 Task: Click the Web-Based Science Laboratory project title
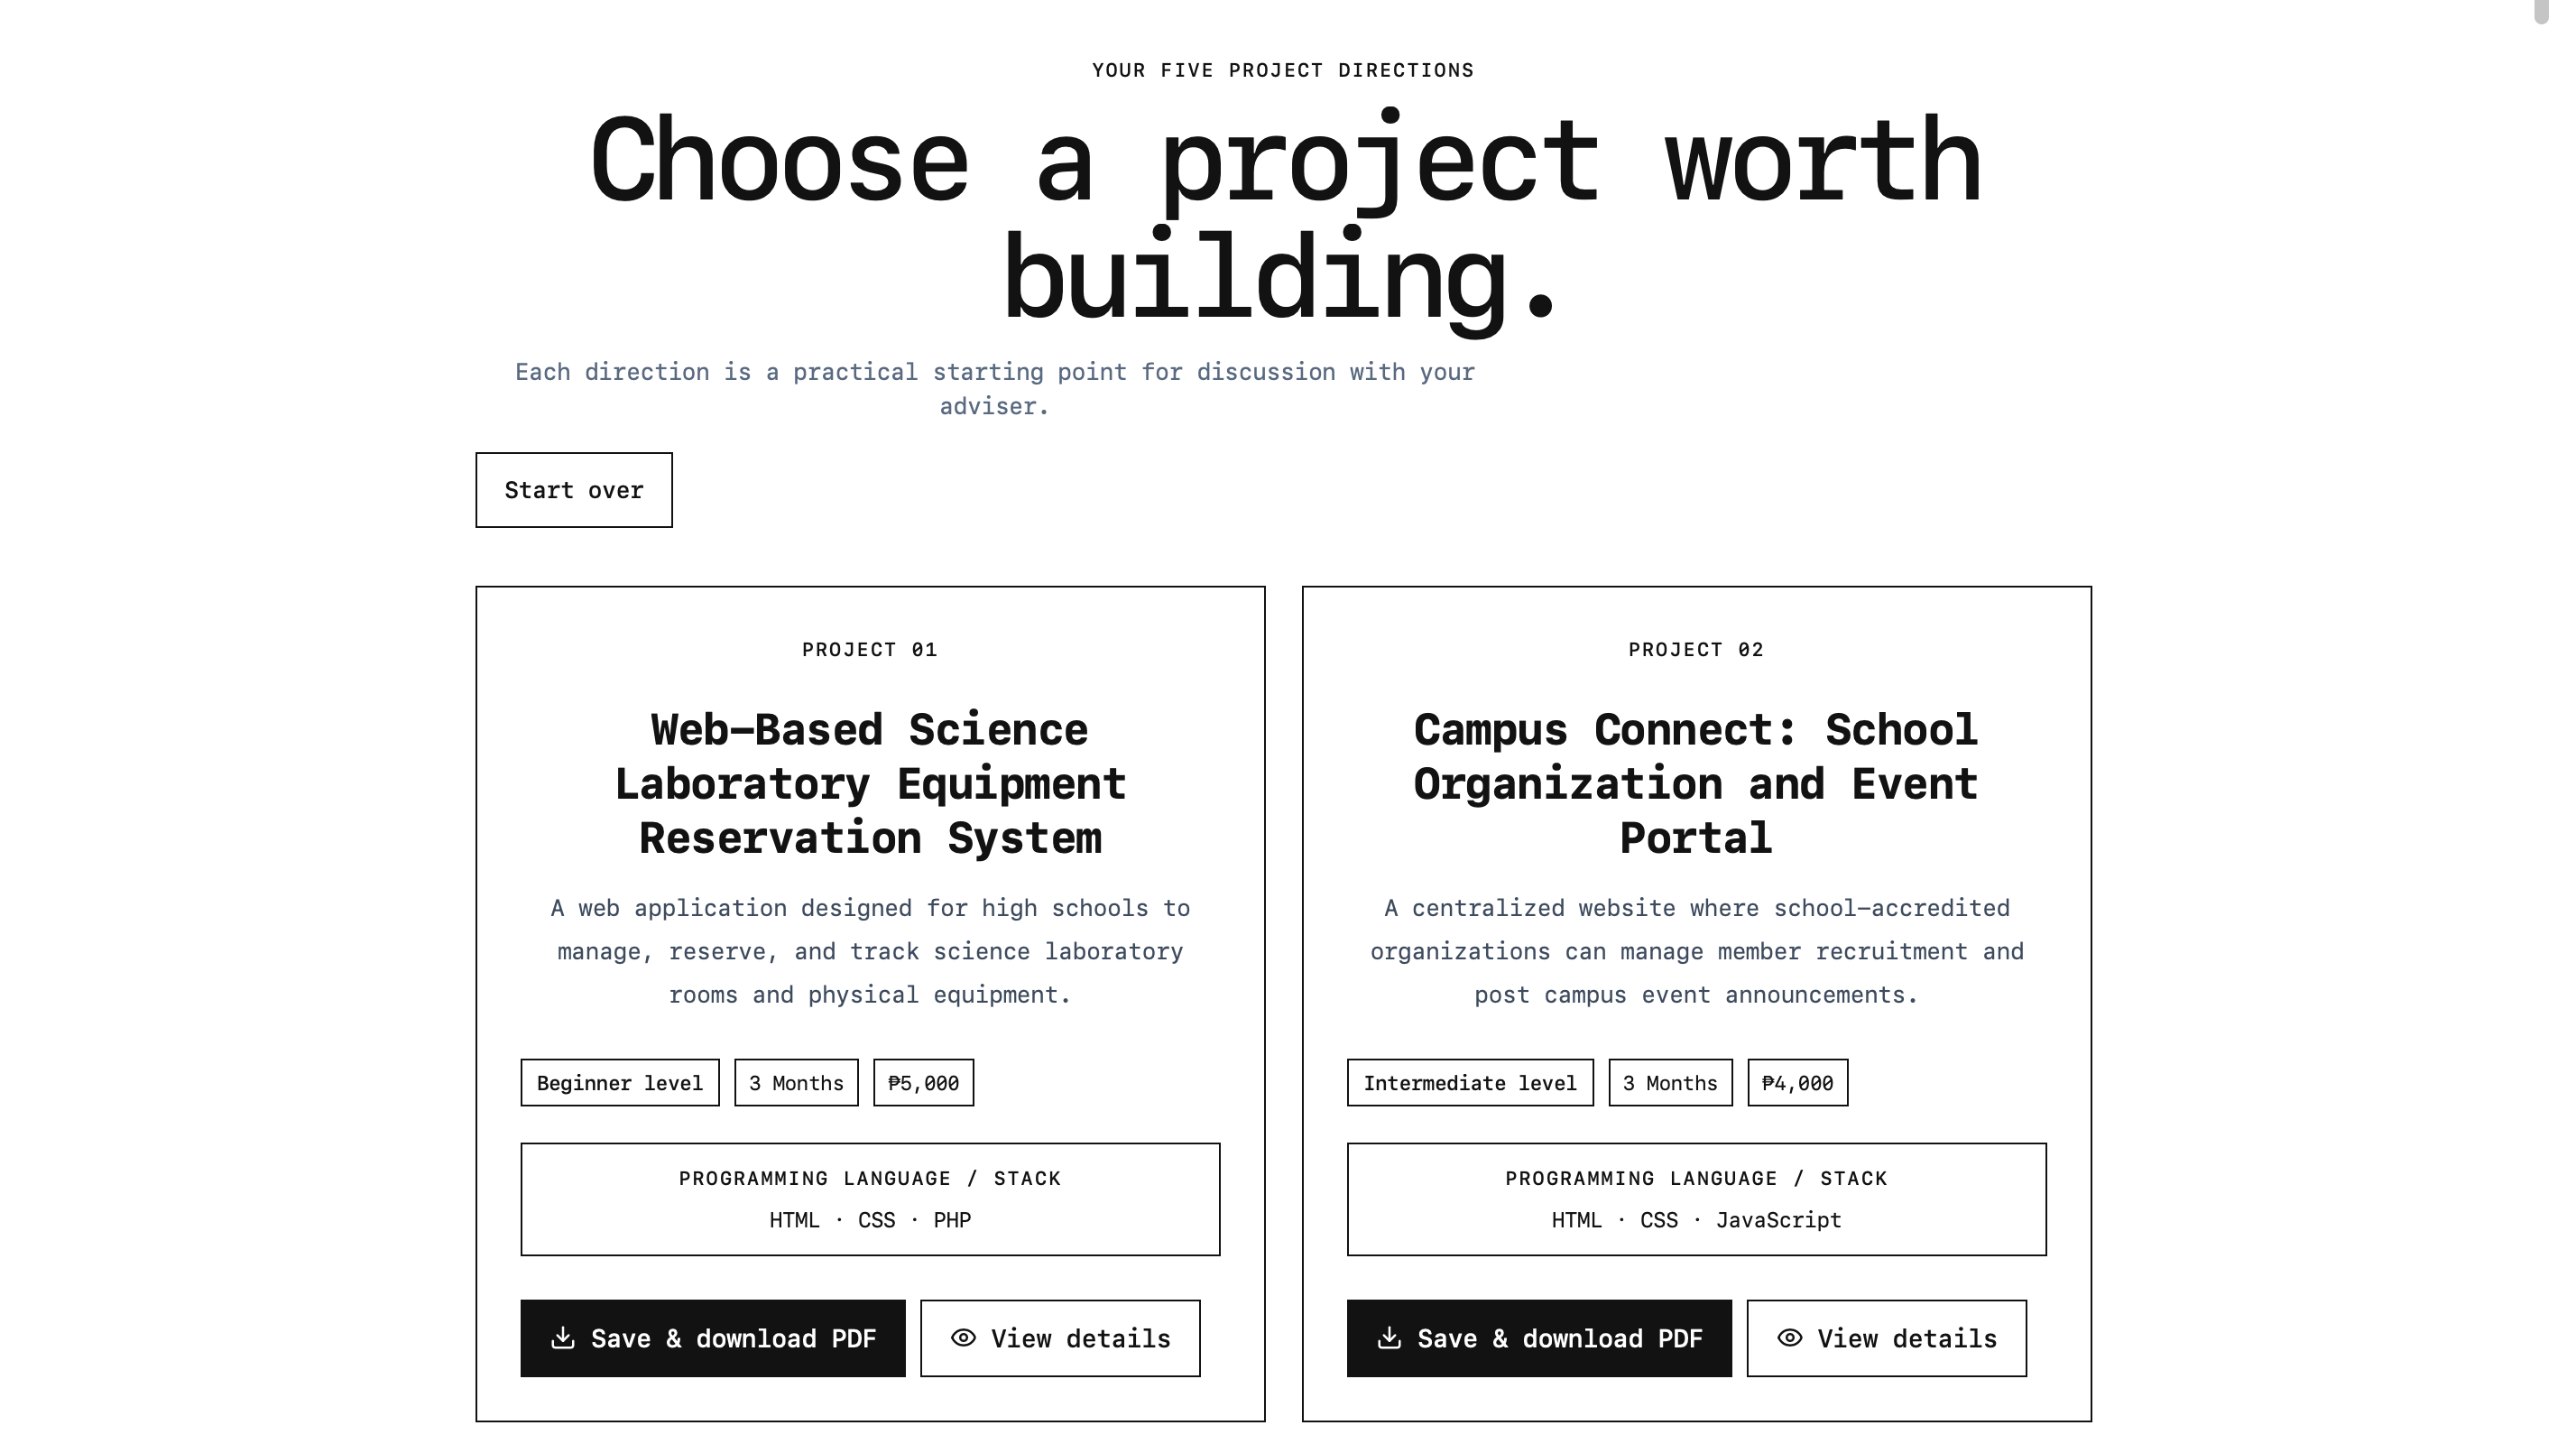pos(870,784)
